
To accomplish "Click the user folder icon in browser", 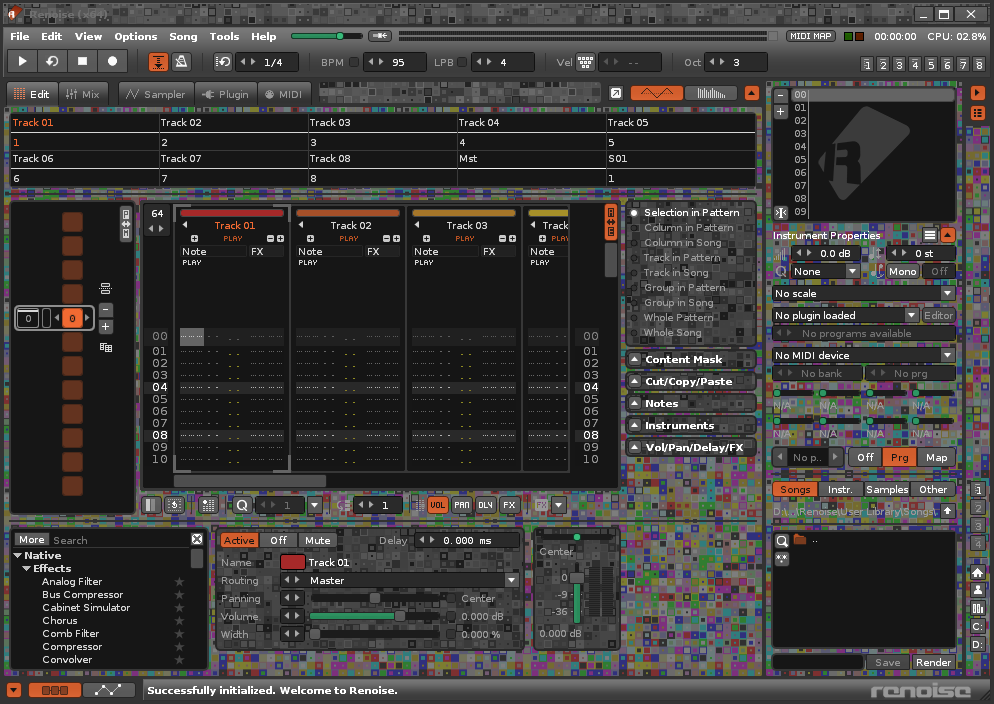I will [x=978, y=590].
